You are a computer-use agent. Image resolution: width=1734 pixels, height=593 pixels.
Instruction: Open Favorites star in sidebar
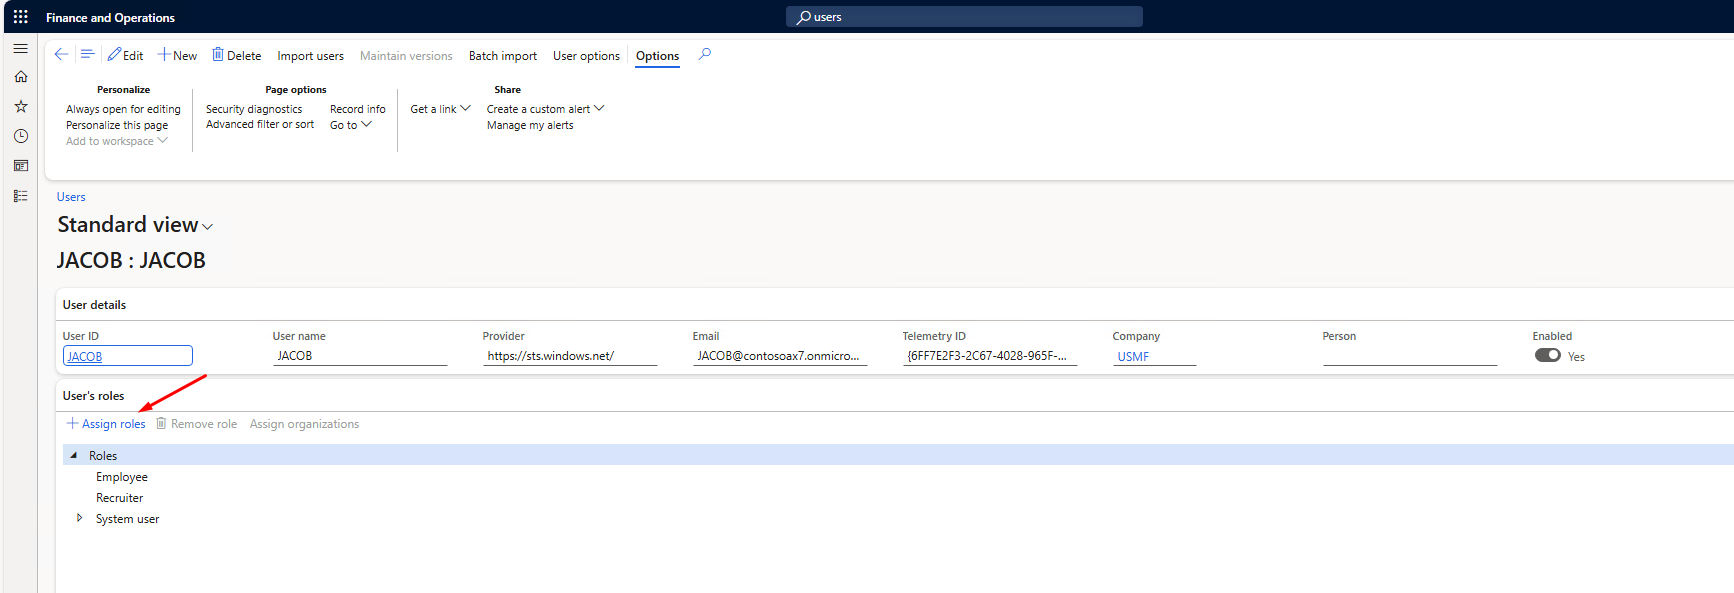click(20, 106)
